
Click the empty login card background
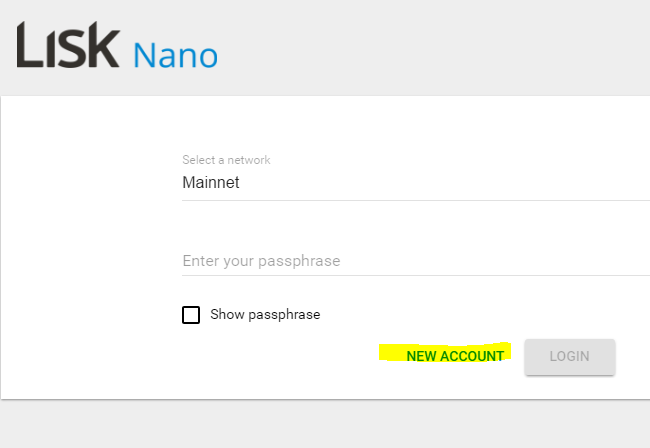(x=83, y=249)
